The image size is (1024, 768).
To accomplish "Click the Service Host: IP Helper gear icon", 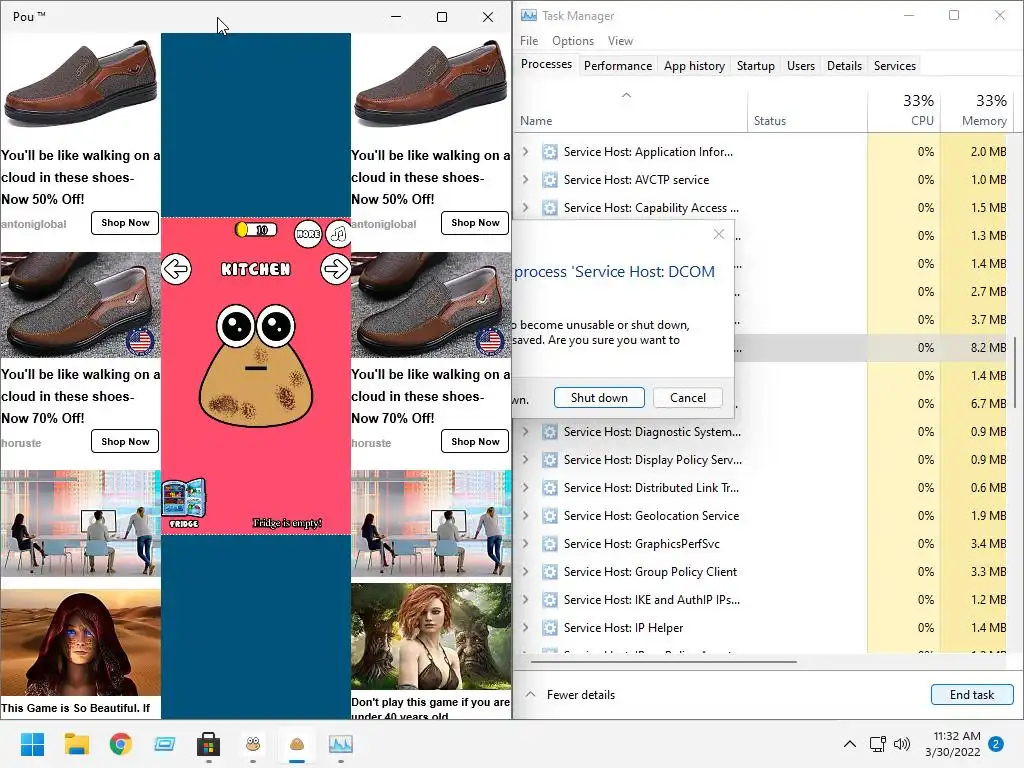I will point(550,628).
